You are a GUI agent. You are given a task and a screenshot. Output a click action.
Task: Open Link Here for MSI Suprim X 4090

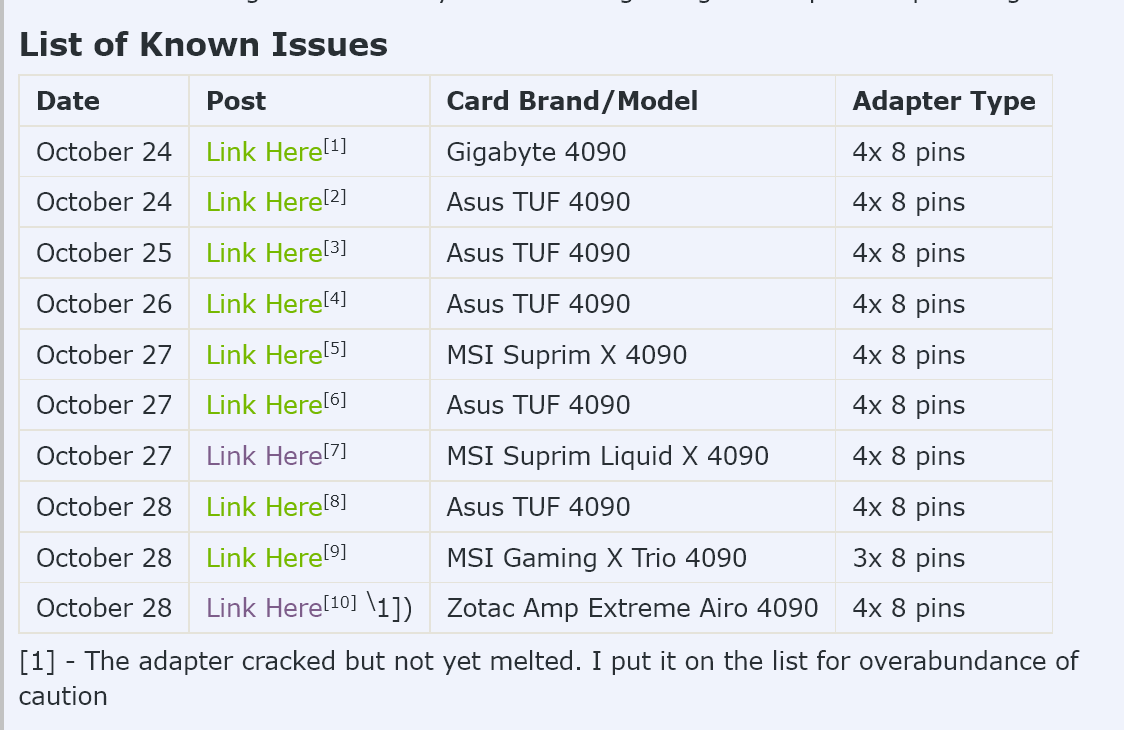[264, 356]
